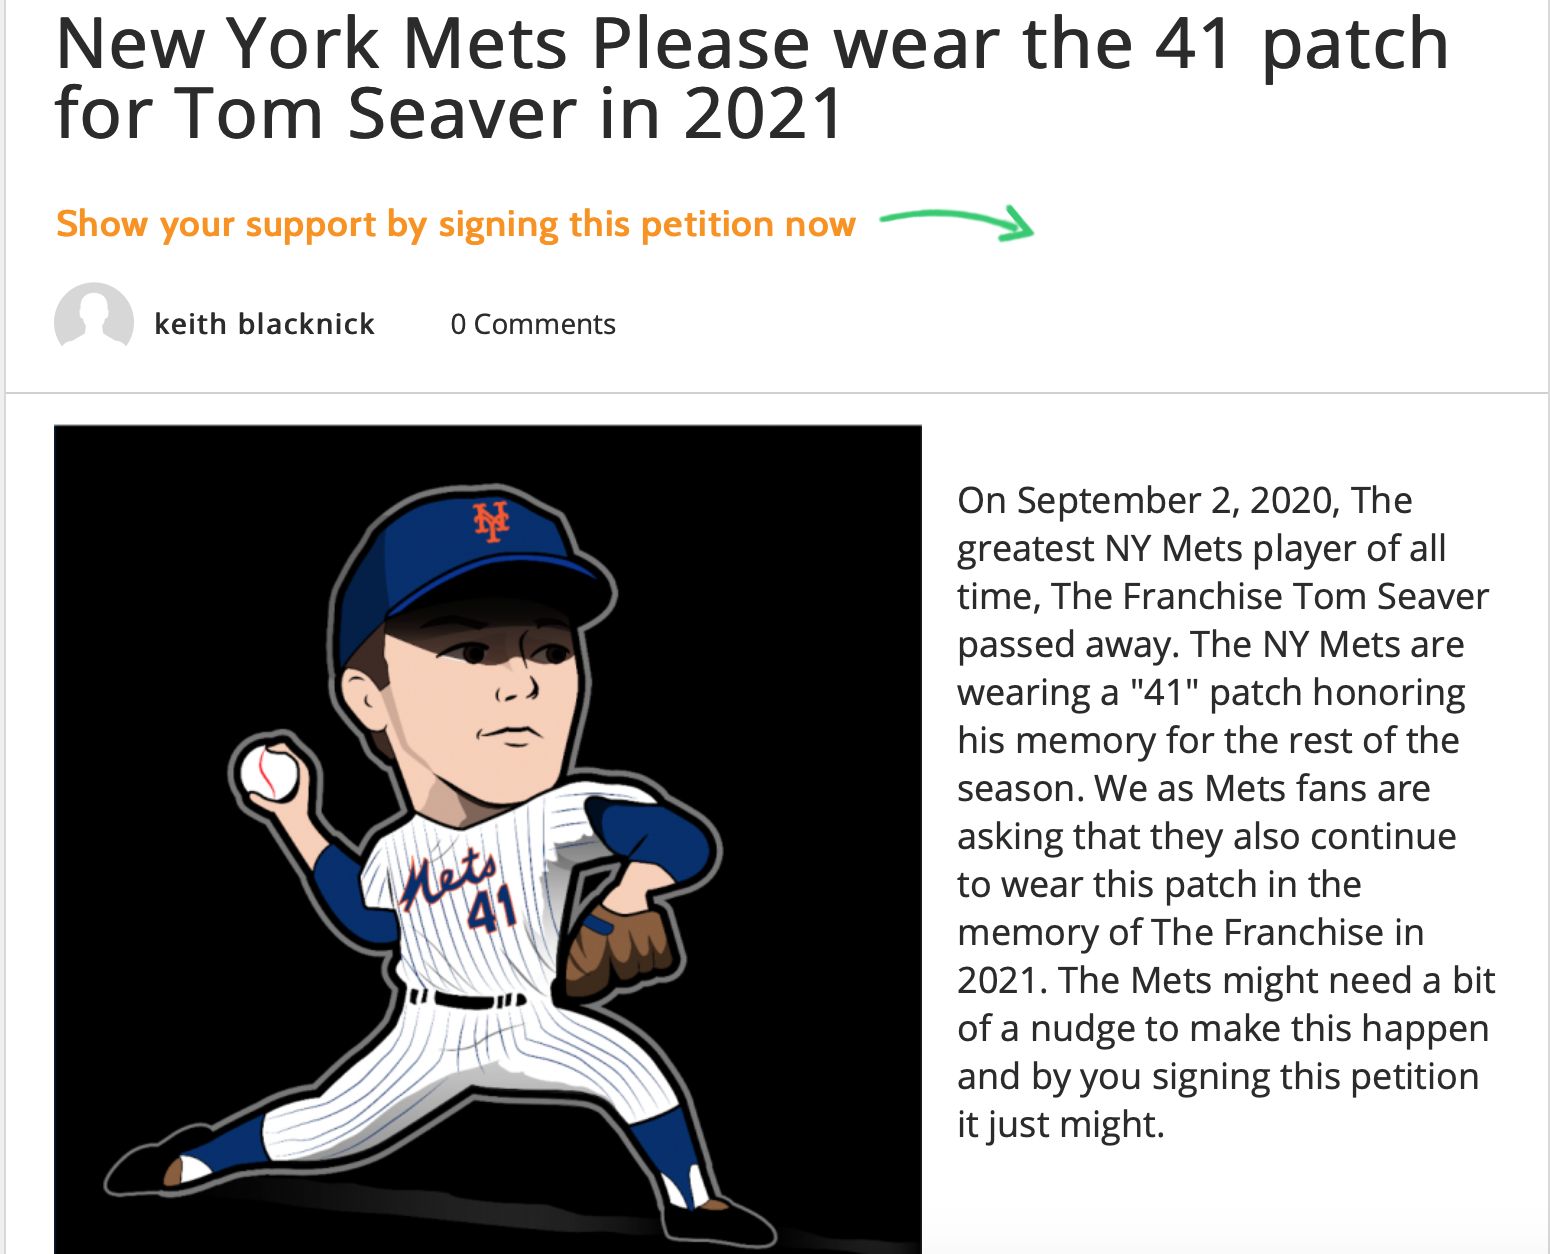The image size is (1550, 1254).
Task: Open author keith blacknick's profile name
Action: [x=264, y=324]
